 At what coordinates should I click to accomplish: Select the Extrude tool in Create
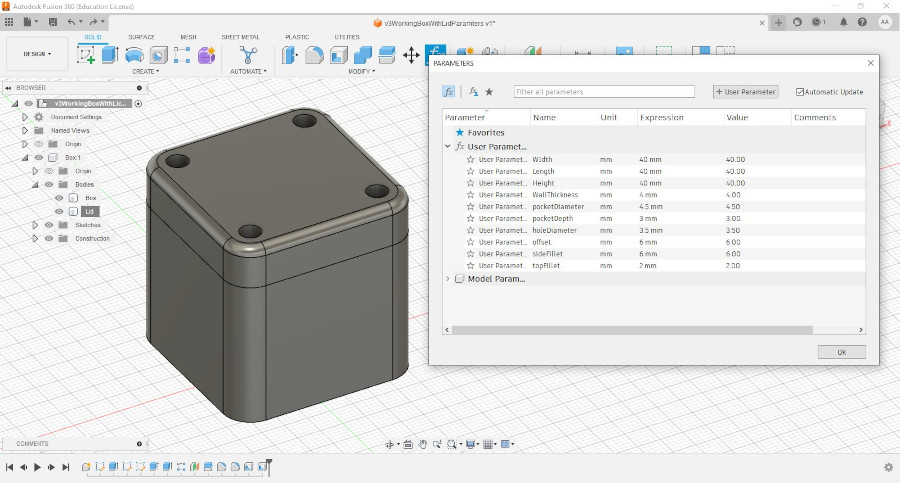(x=110, y=55)
